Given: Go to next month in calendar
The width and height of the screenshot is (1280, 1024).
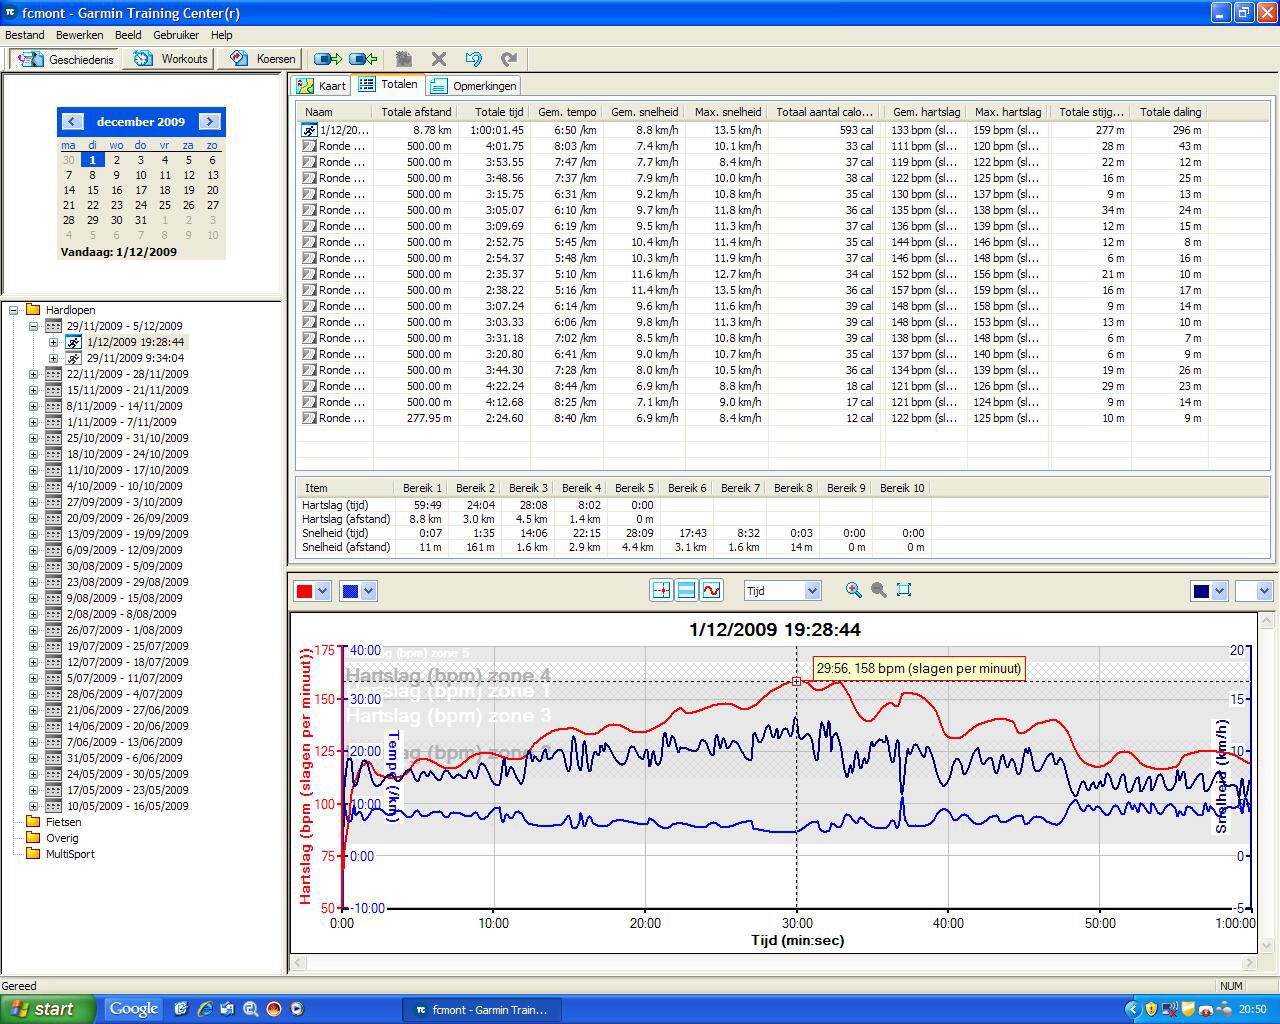Looking at the screenshot, I should pyautogui.click(x=209, y=121).
